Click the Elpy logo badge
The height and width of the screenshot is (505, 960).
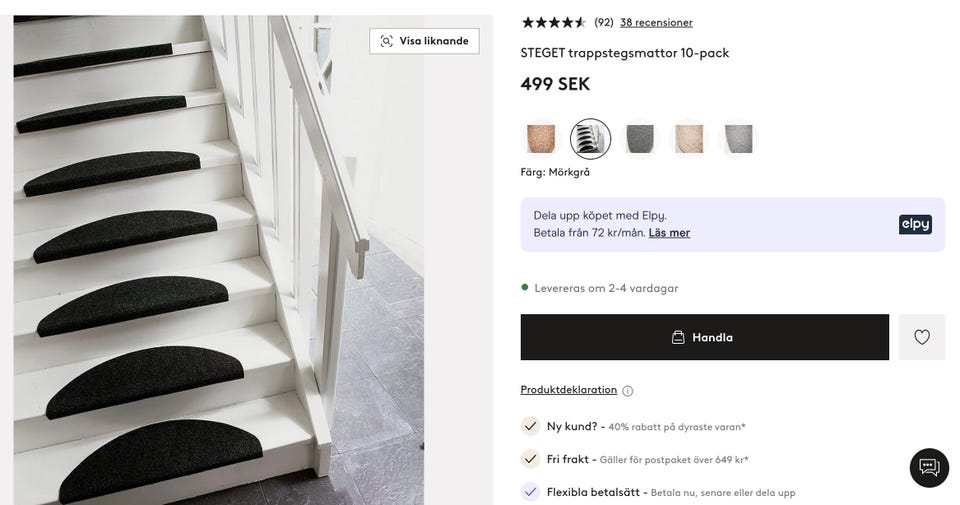click(x=915, y=224)
